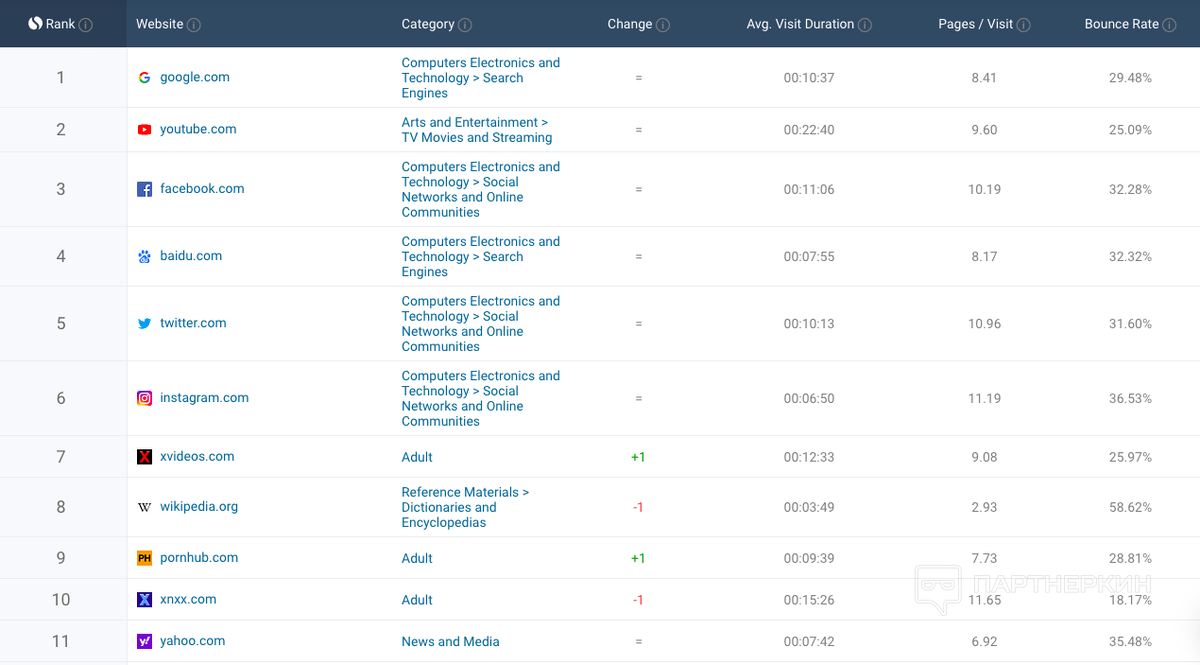Sort by the Category column header

pos(428,24)
